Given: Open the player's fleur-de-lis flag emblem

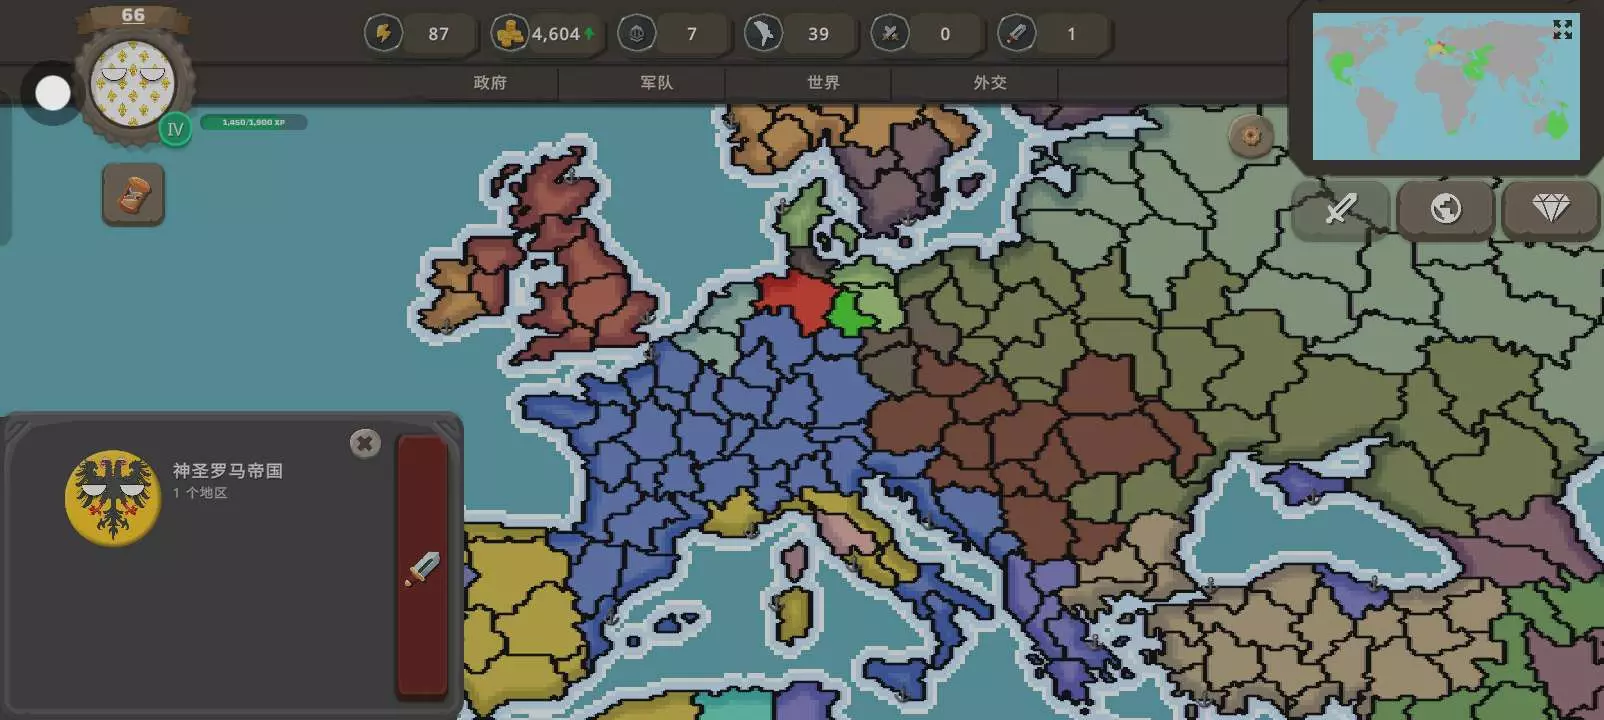Looking at the screenshot, I should (133, 83).
